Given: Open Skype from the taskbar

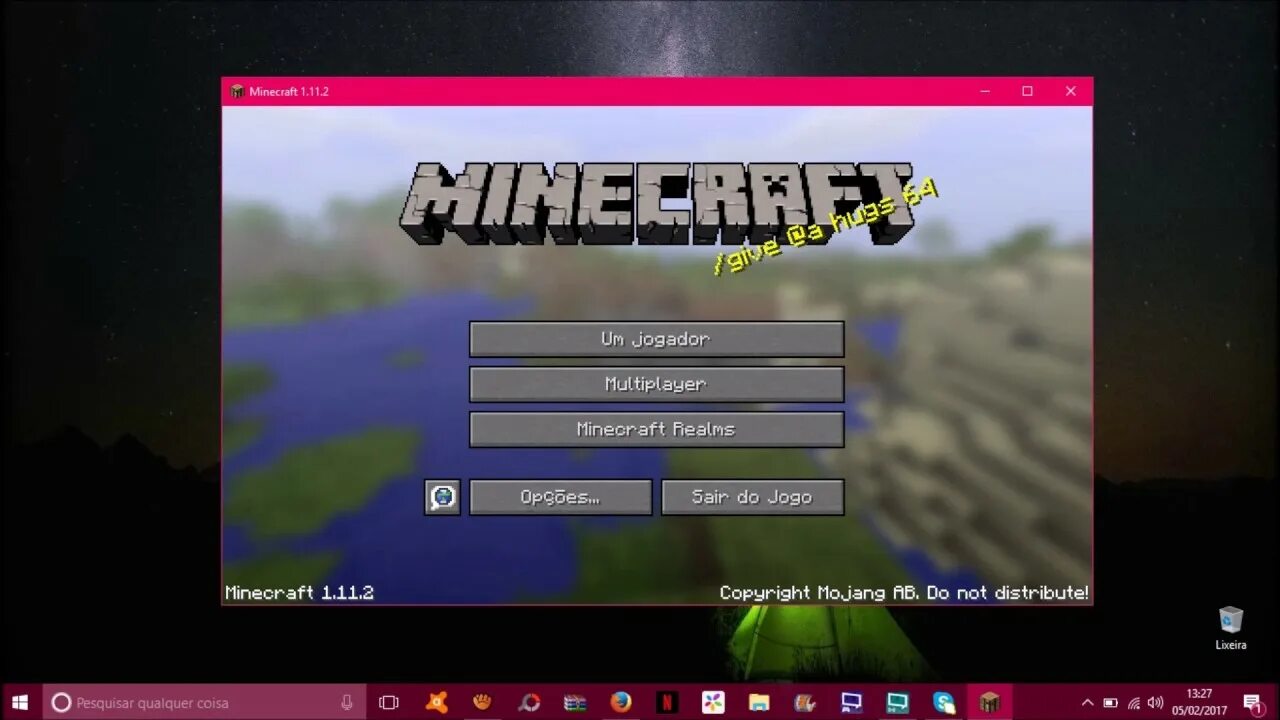Looking at the screenshot, I should [x=943, y=703].
